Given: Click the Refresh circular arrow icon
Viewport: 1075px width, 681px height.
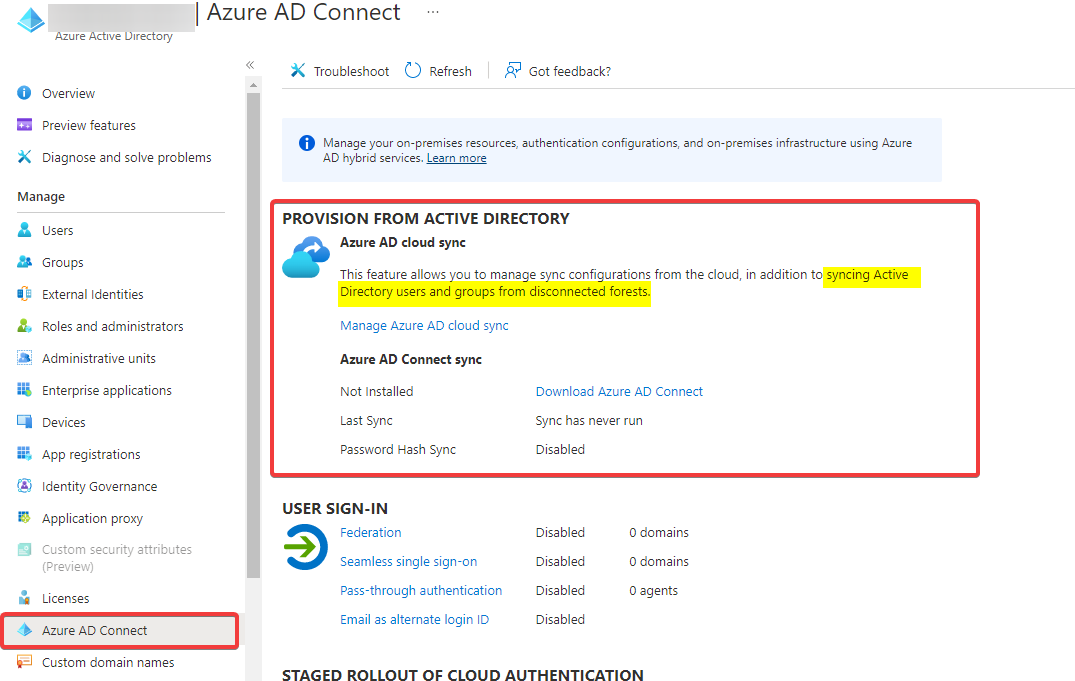Looking at the screenshot, I should (413, 70).
